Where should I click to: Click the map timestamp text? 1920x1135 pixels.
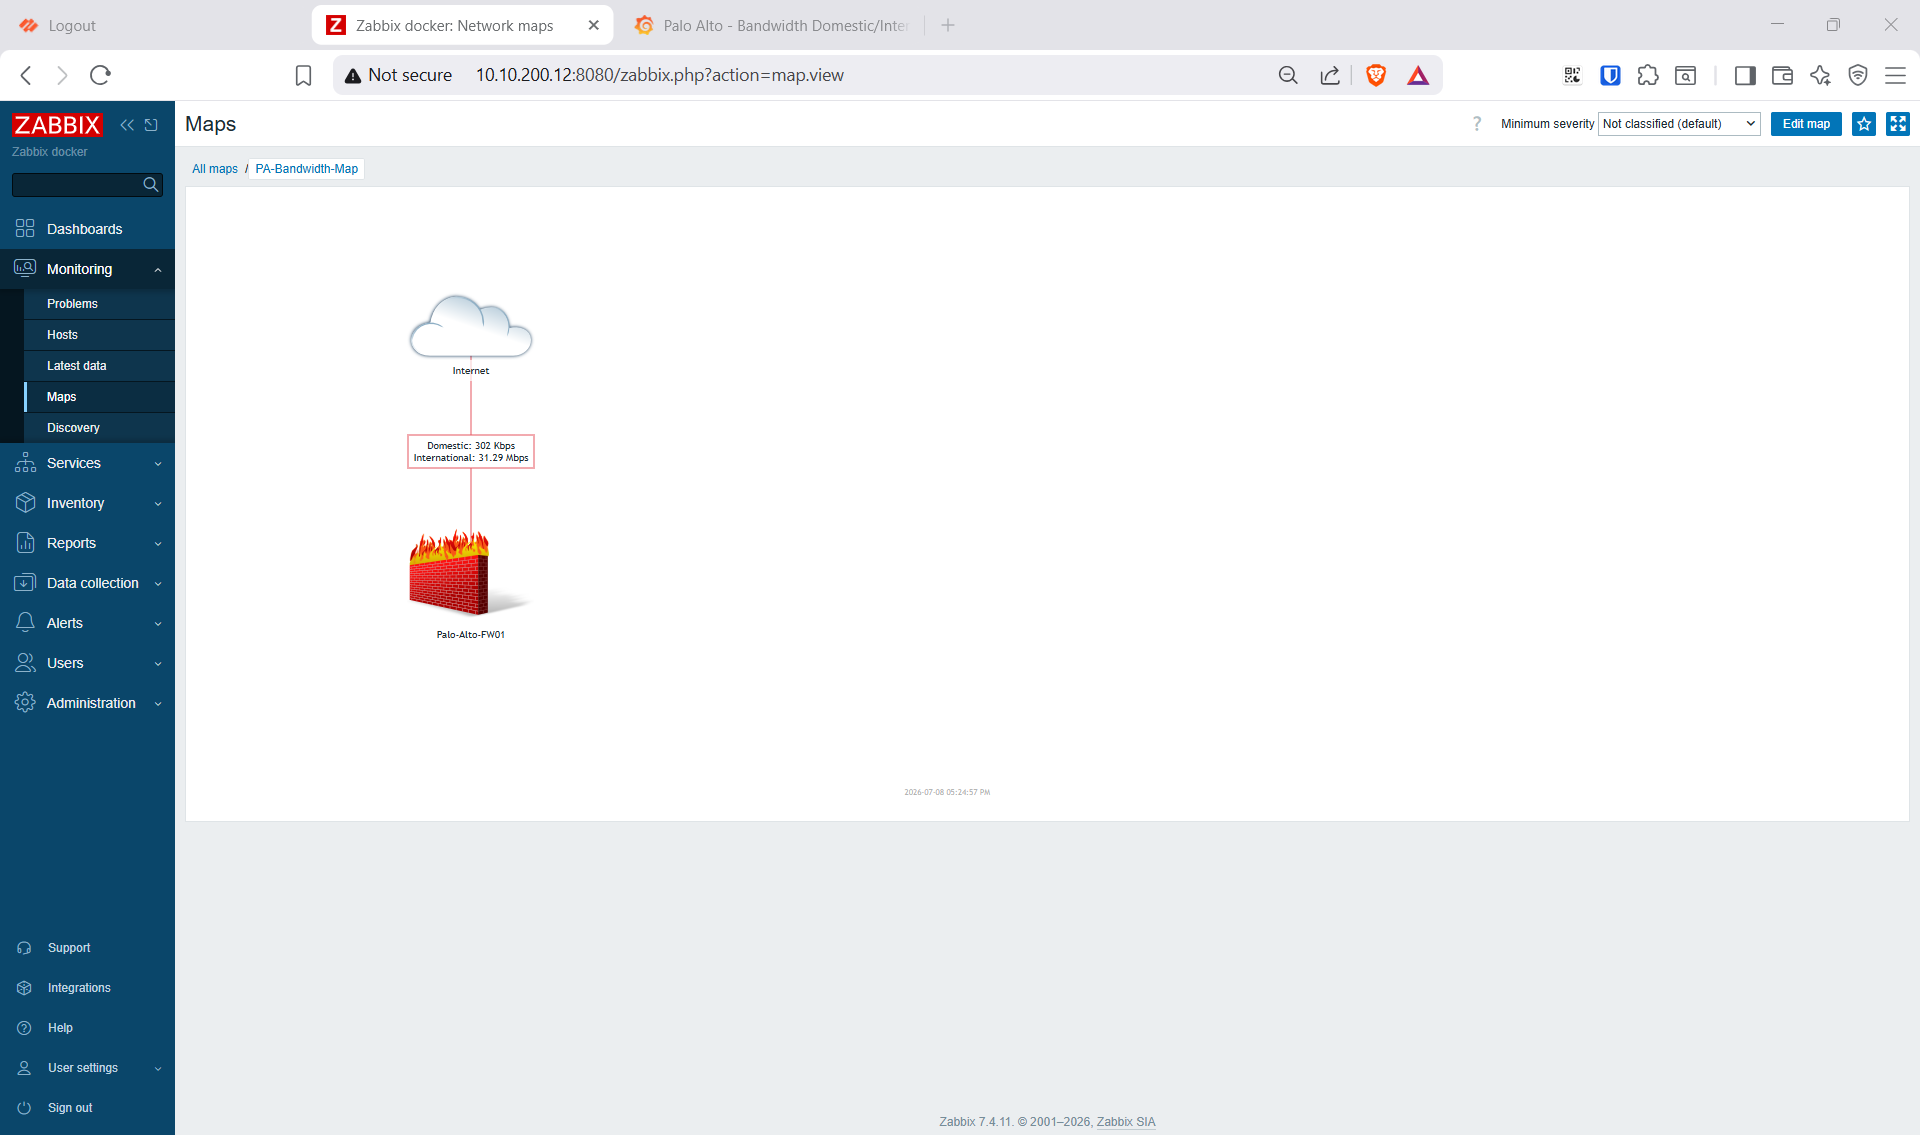tap(947, 792)
